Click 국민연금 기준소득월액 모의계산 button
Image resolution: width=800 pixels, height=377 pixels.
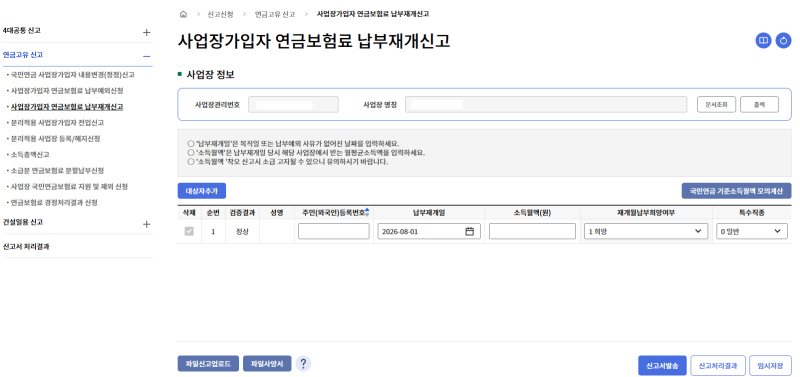[x=736, y=191]
